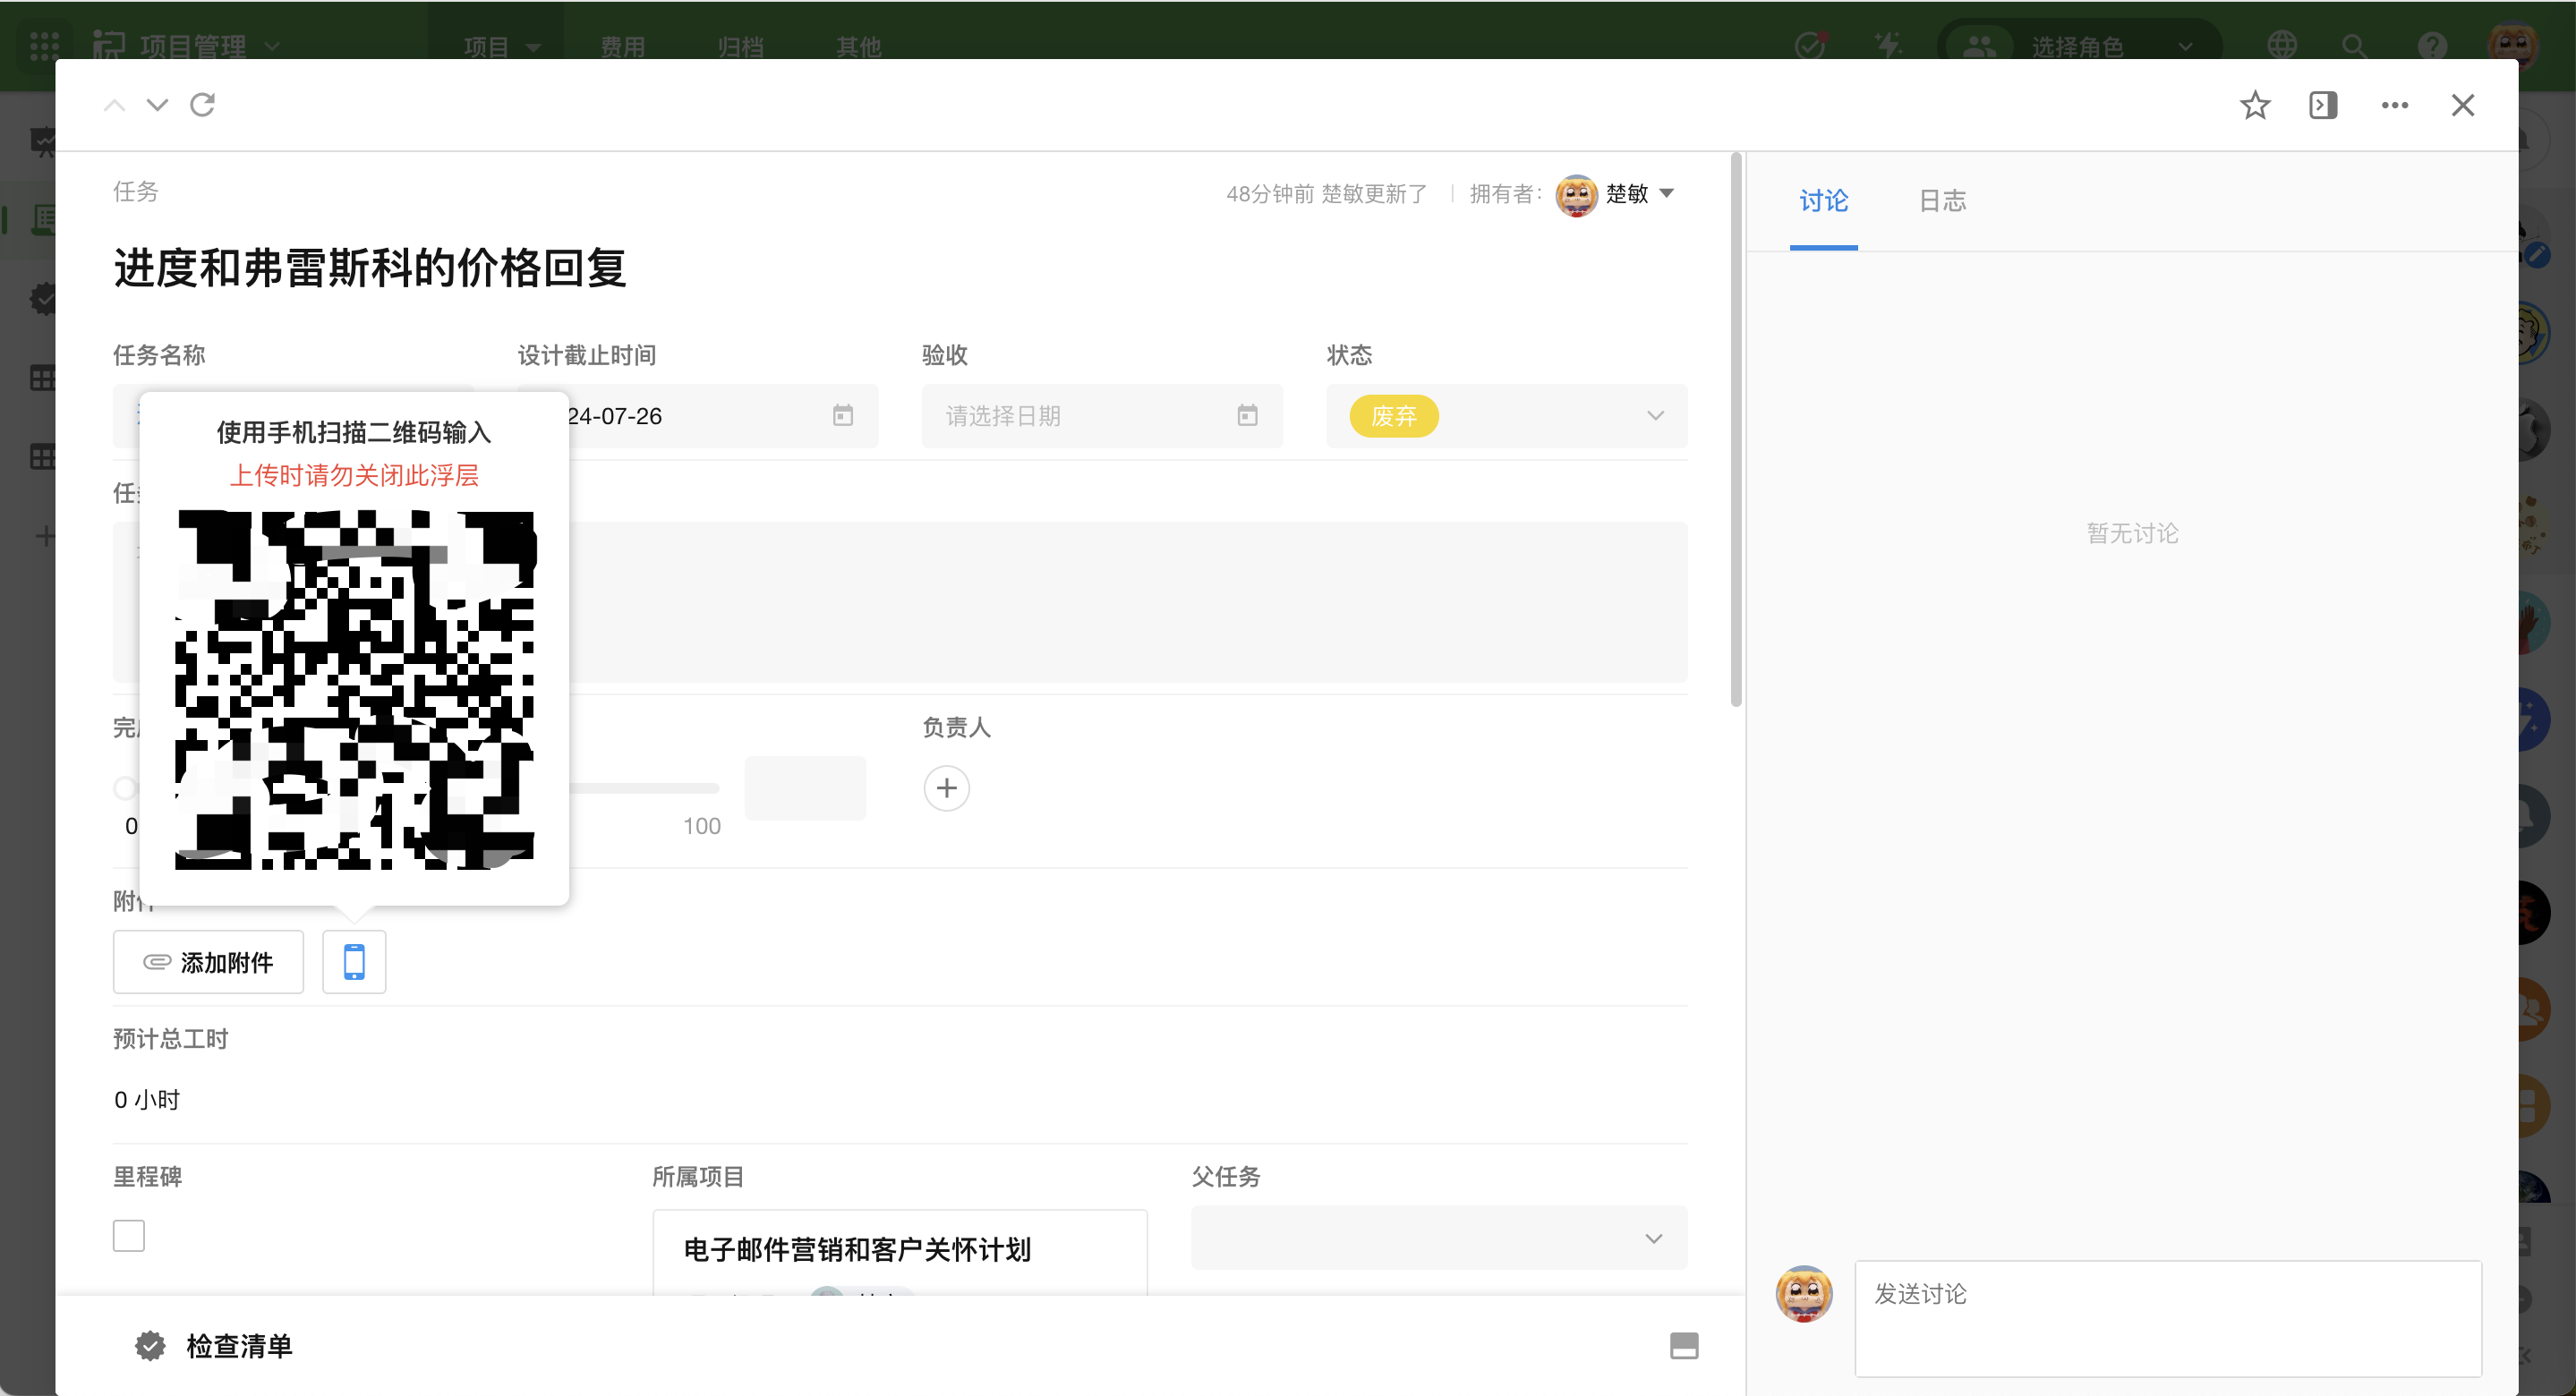Image resolution: width=2576 pixels, height=1396 pixels.
Task: Click the progress percentage value box
Action: pos(805,788)
